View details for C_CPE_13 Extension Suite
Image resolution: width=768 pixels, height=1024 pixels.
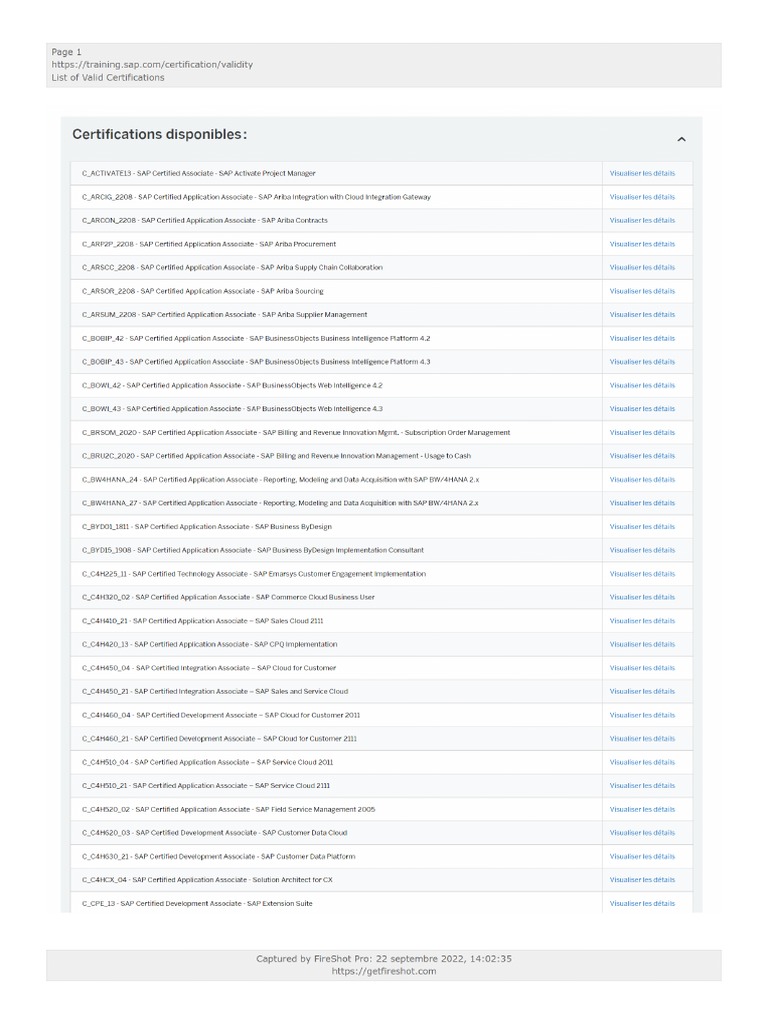coord(642,904)
